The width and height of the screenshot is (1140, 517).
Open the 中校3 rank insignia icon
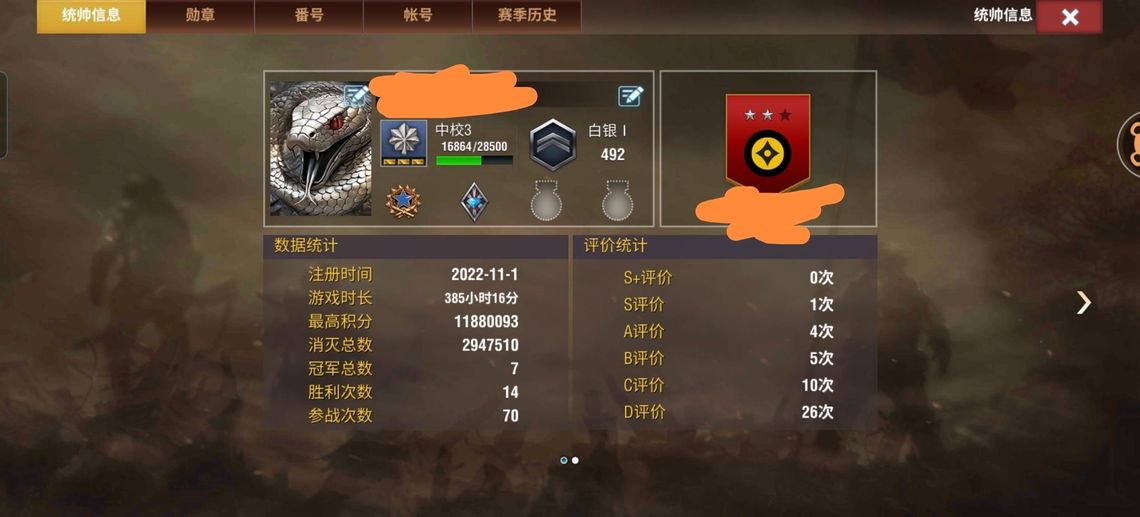point(404,143)
